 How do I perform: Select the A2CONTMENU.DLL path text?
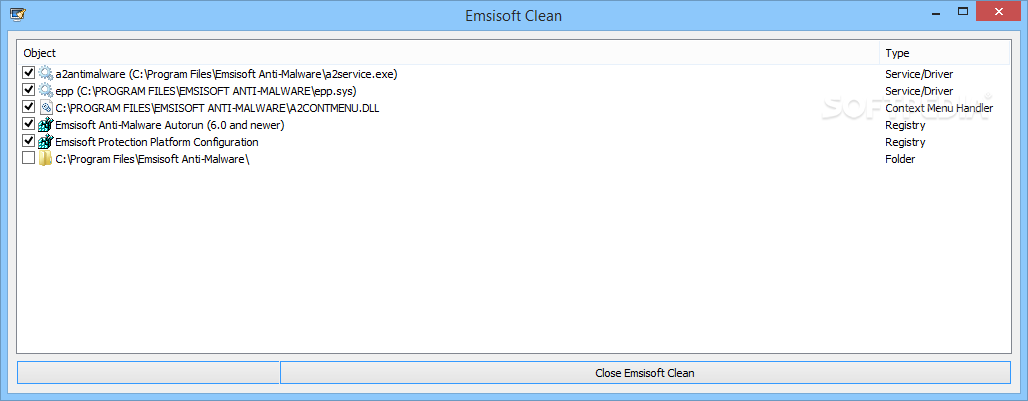[x=217, y=108]
